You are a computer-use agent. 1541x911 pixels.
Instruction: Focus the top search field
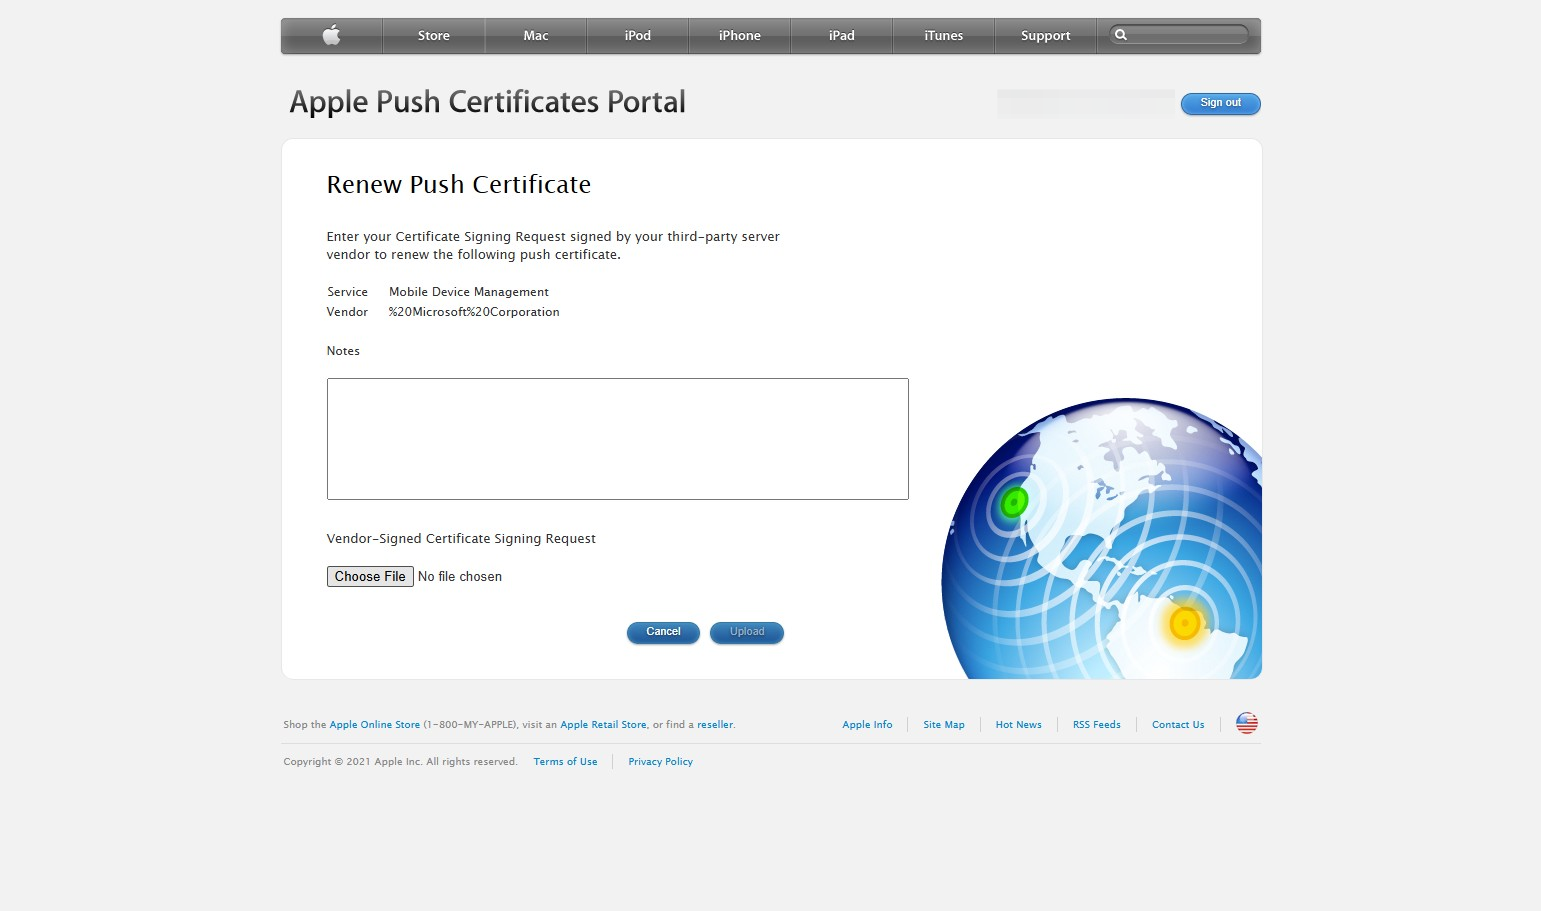[x=1180, y=35]
